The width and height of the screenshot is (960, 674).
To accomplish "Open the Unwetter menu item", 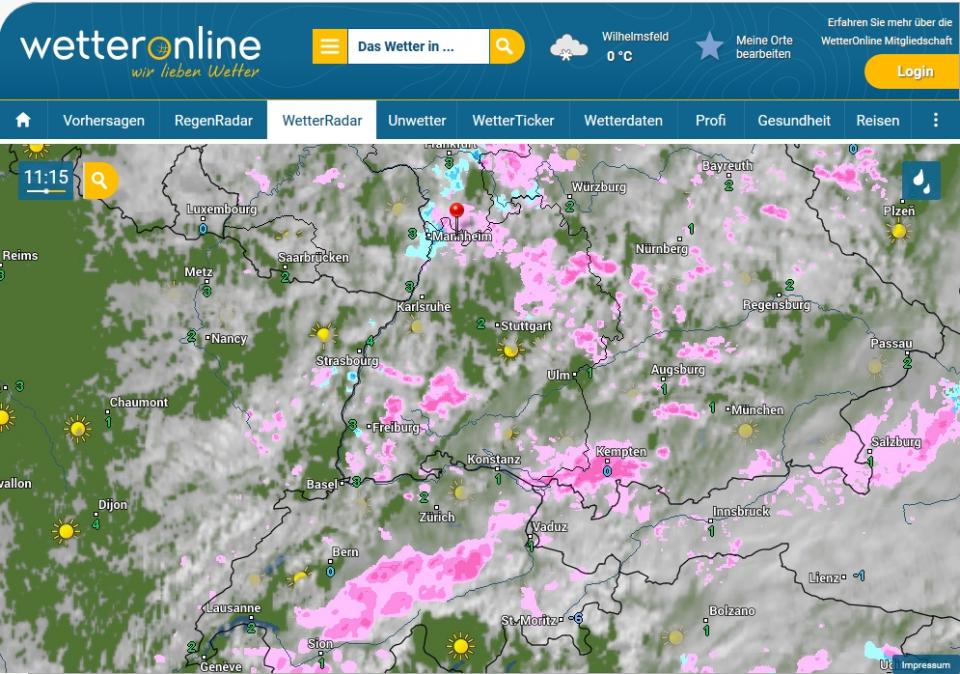I will [417, 120].
